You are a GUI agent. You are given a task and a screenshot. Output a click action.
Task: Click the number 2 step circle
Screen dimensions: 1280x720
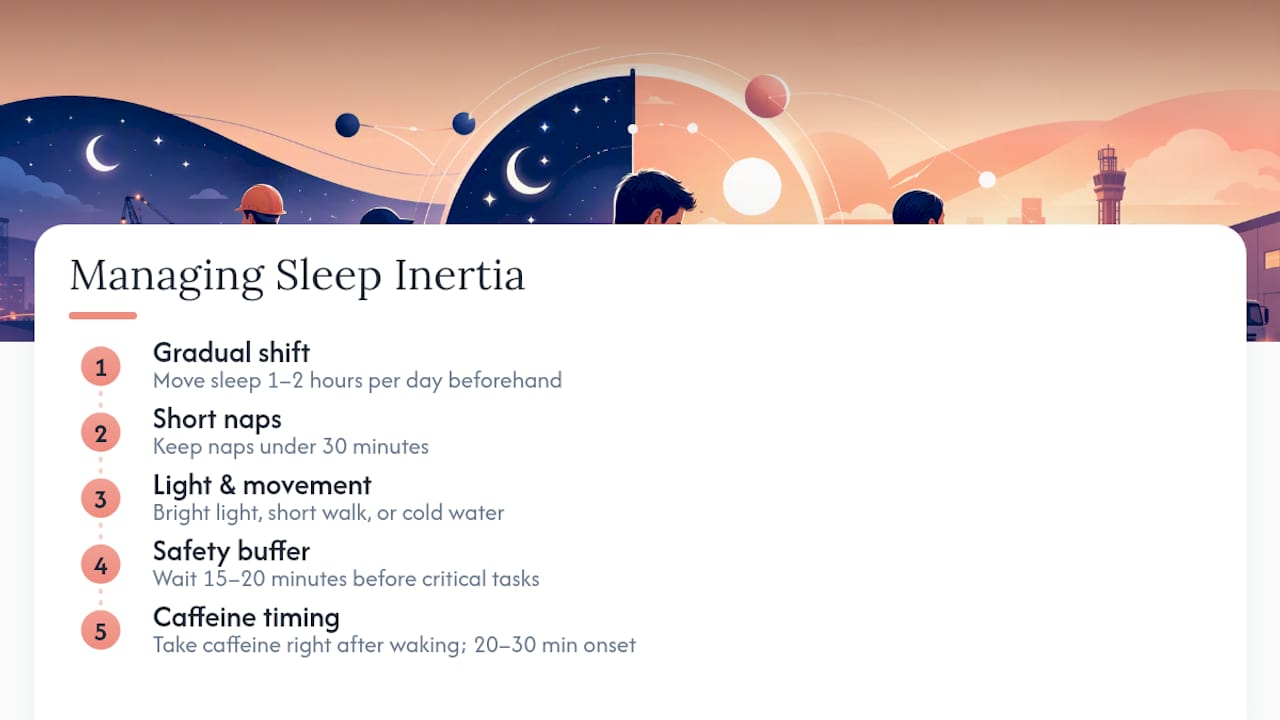[x=100, y=433]
